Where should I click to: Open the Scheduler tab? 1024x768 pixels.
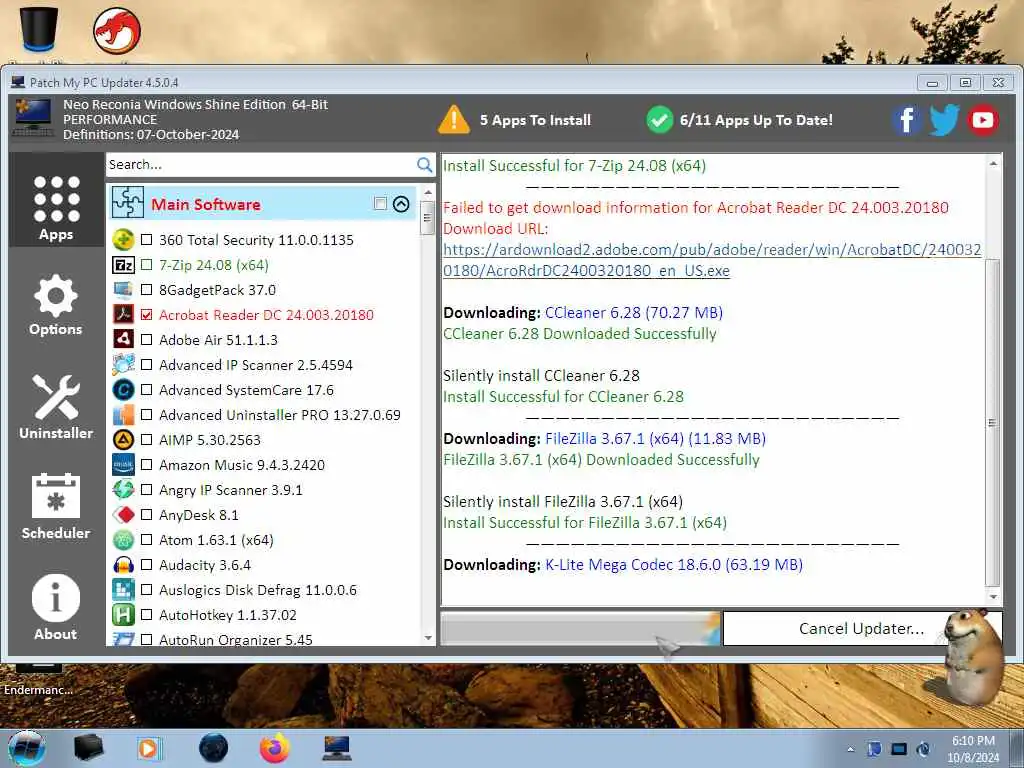point(56,507)
